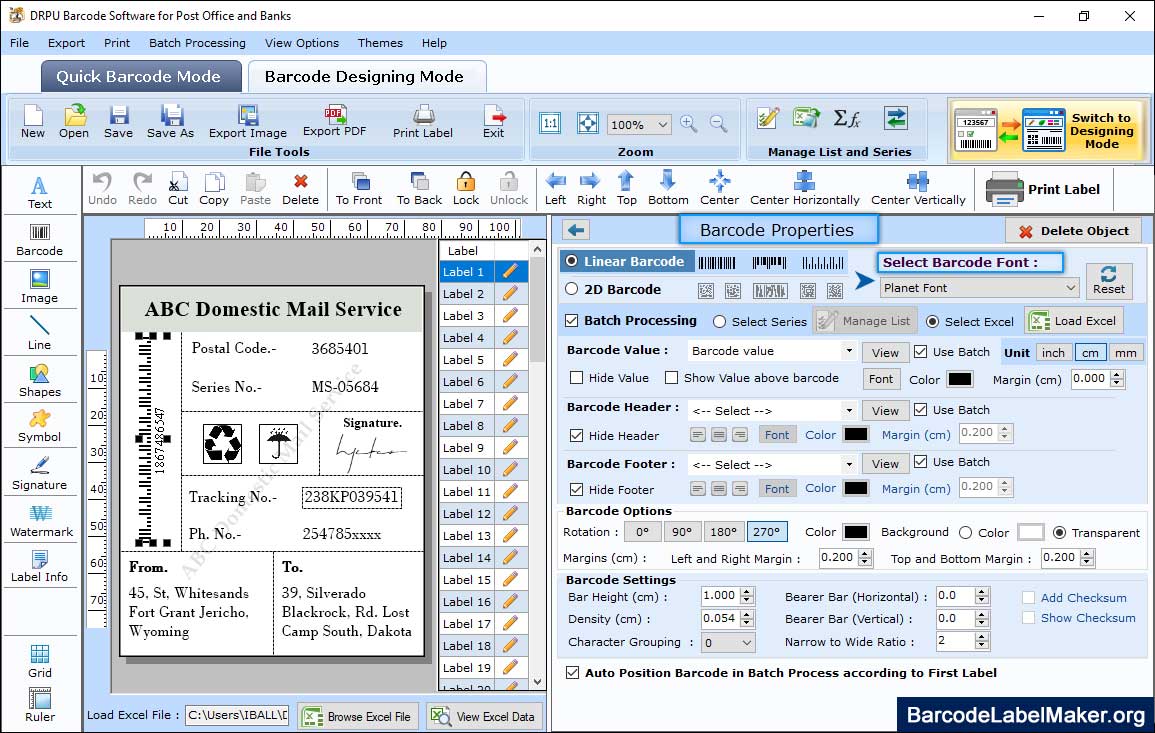Screen dimensions: 1155x733
Task: Pick the Image tool in sidebar
Action: (x=40, y=287)
